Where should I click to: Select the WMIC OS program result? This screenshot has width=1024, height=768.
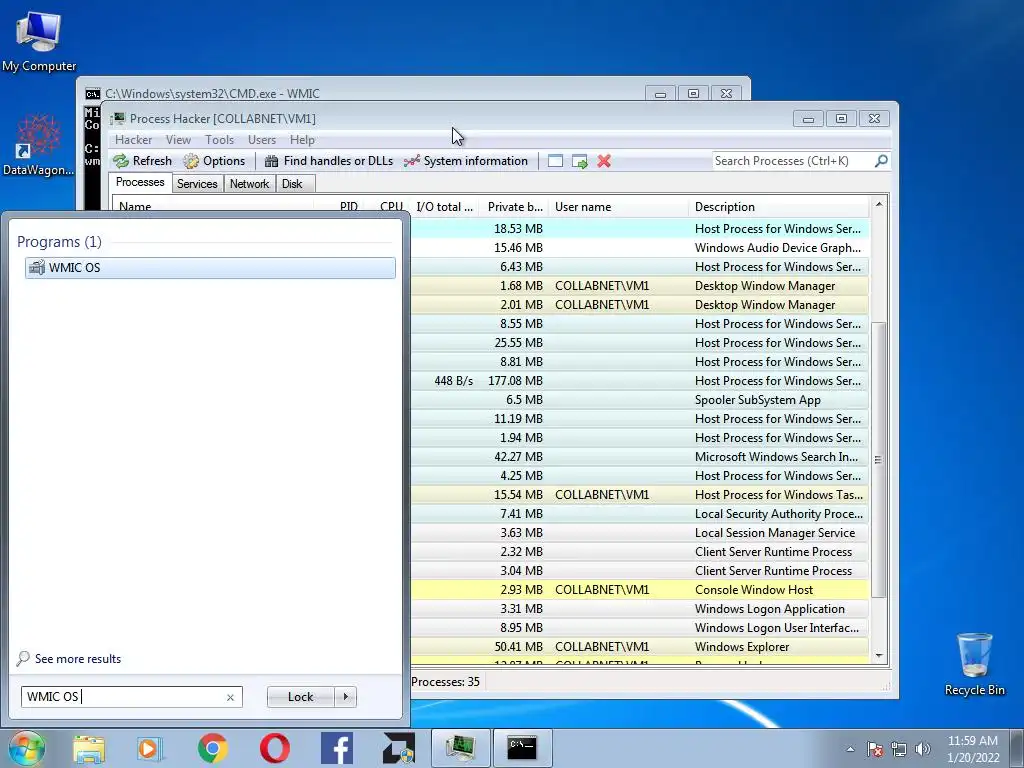[210, 268]
